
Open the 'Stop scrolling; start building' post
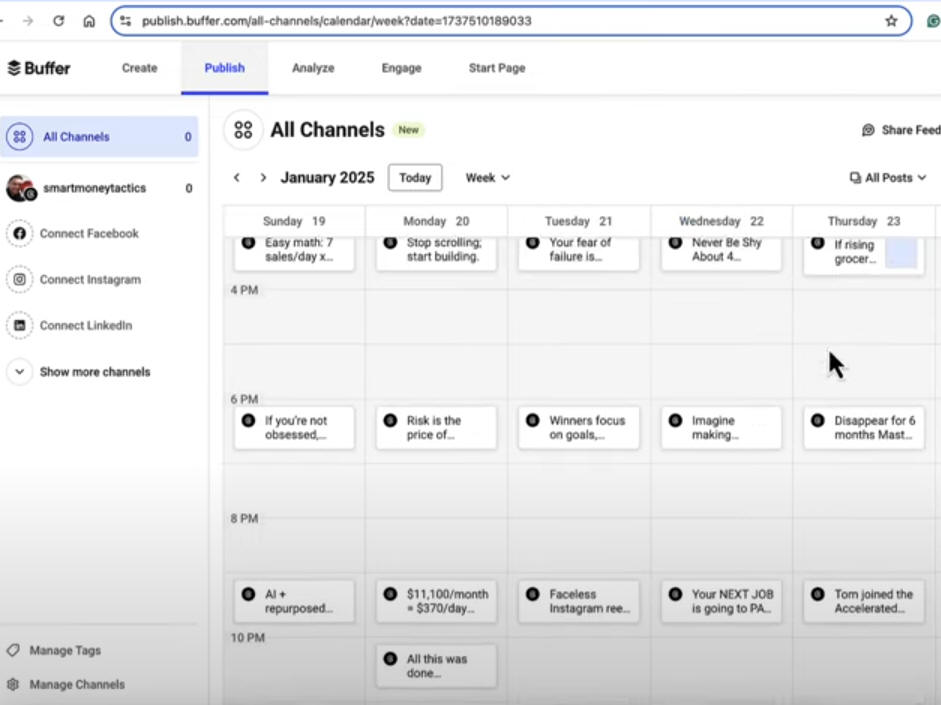pos(436,253)
